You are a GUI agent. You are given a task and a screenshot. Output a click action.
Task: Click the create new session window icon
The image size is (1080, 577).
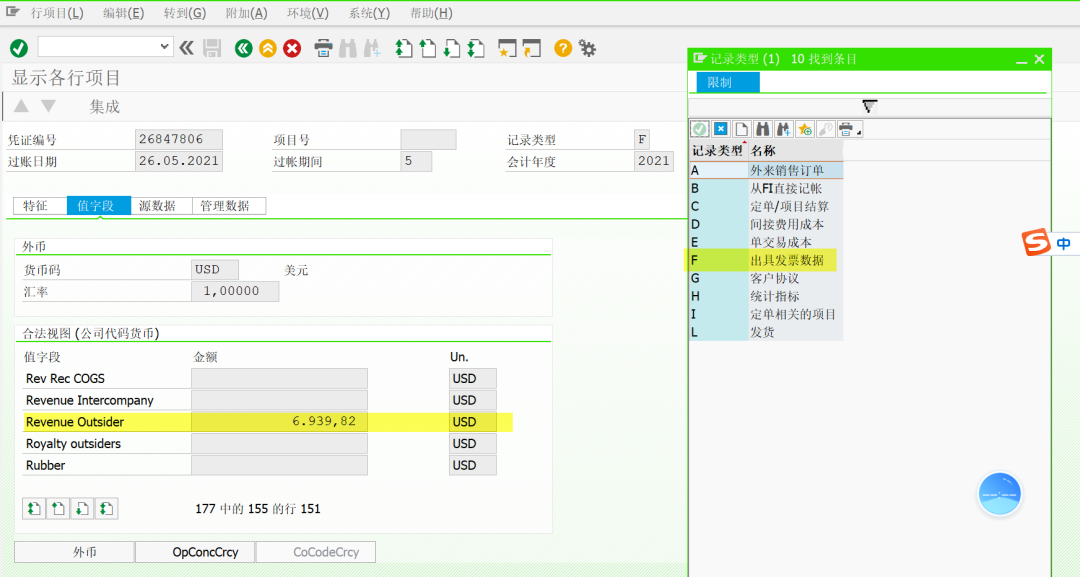pyautogui.click(x=507, y=48)
